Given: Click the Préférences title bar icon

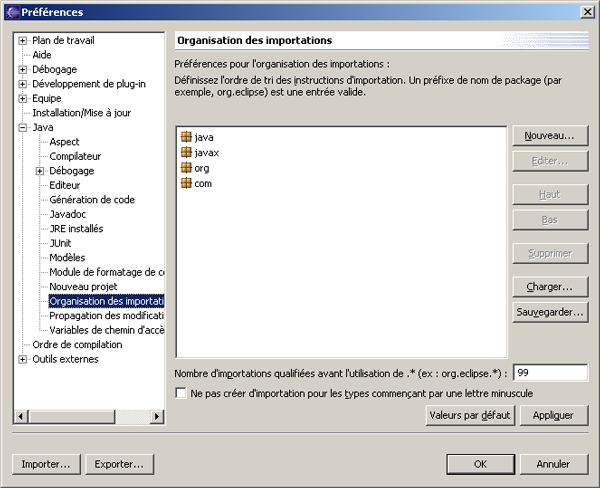Looking at the screenshot, I should pyautogui.click(x=11, y=12).
